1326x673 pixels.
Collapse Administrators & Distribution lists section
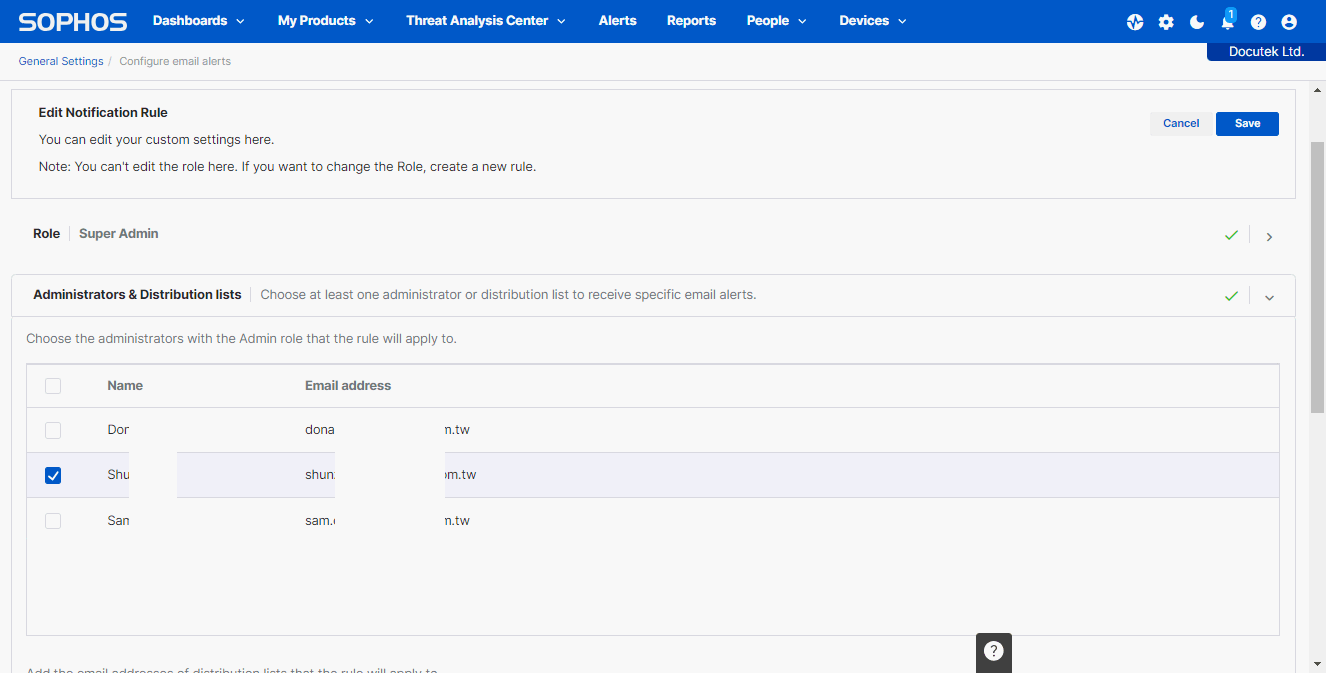click(x=1269, y=297)
